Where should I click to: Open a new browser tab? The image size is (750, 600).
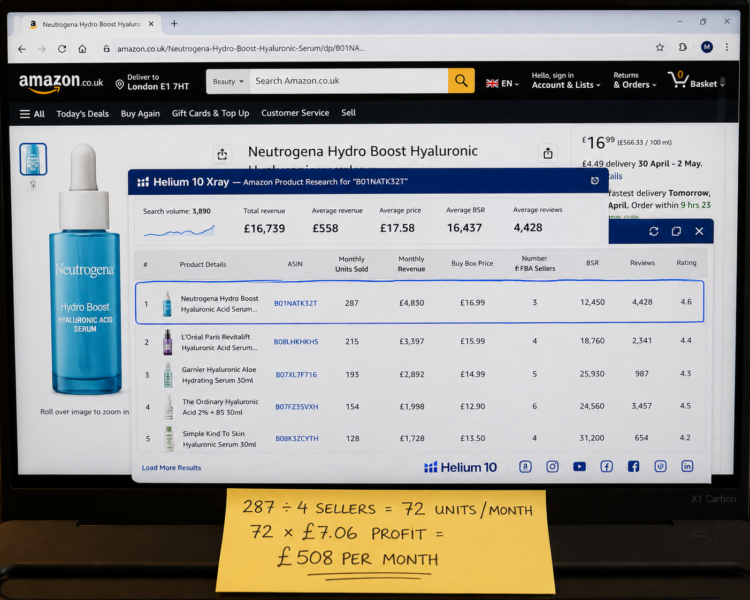click(174, 23)
